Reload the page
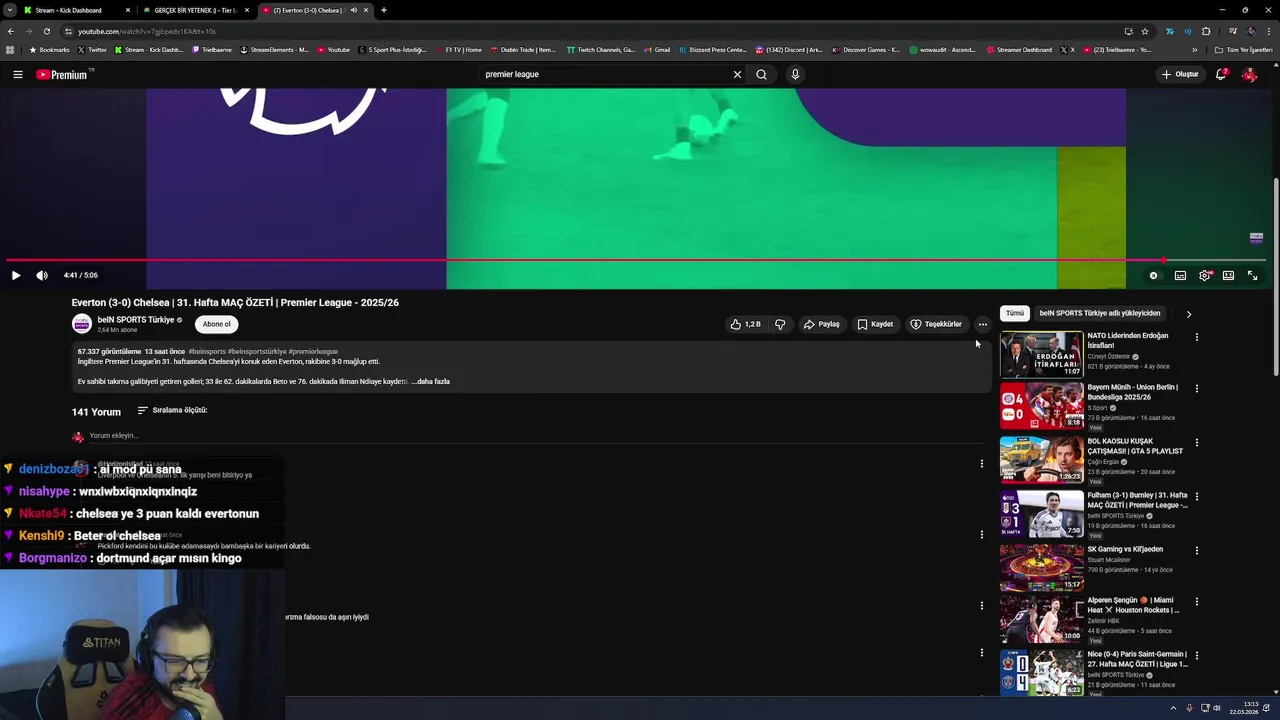This screenshot has height=720, width=1280. click(46, 31)
